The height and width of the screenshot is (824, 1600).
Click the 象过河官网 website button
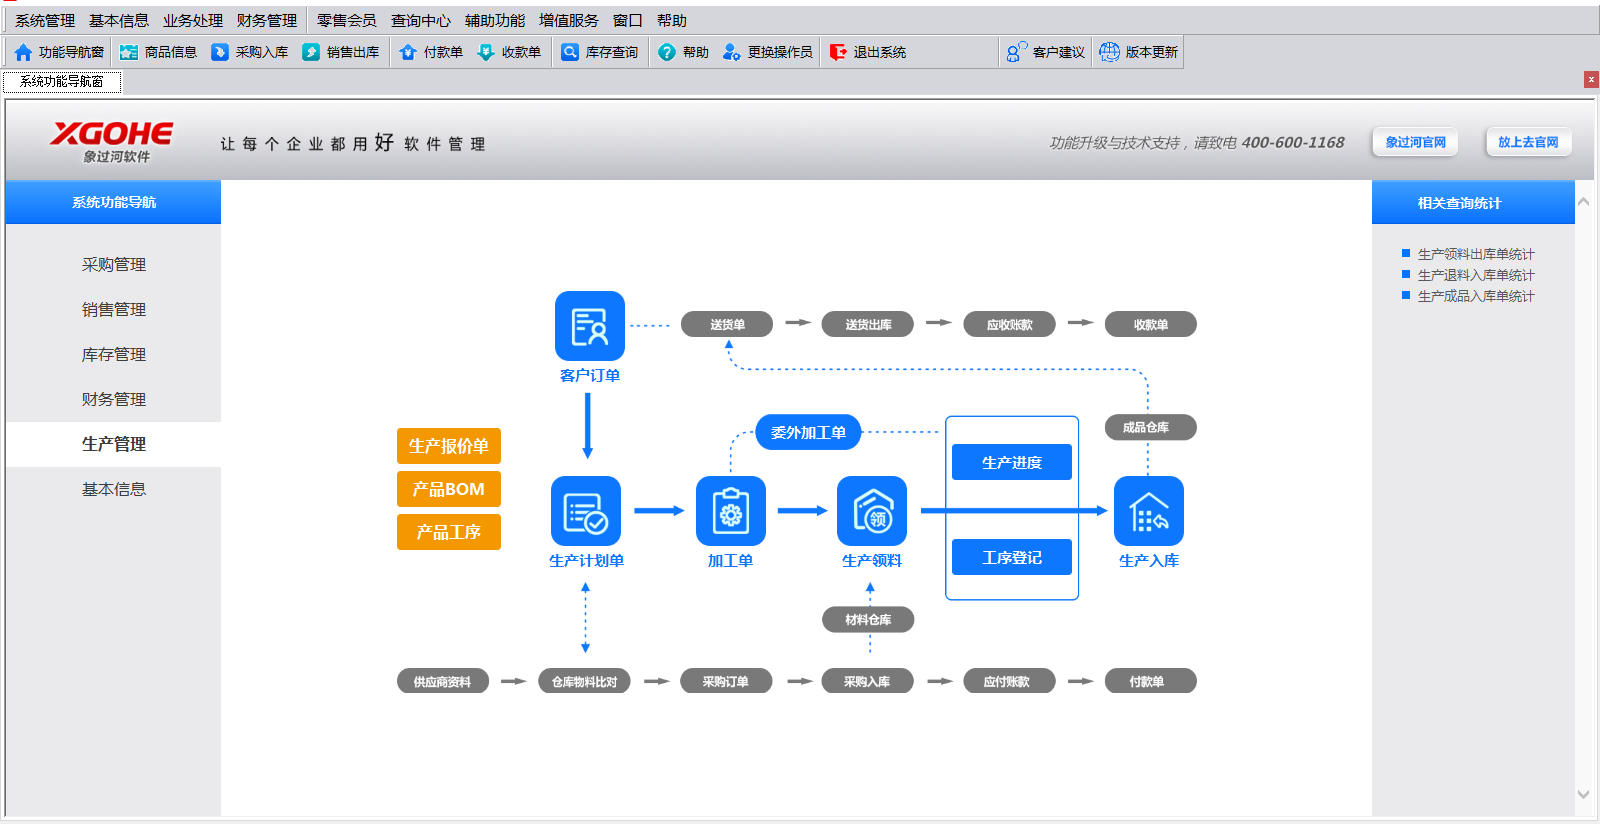(1415, 142)
